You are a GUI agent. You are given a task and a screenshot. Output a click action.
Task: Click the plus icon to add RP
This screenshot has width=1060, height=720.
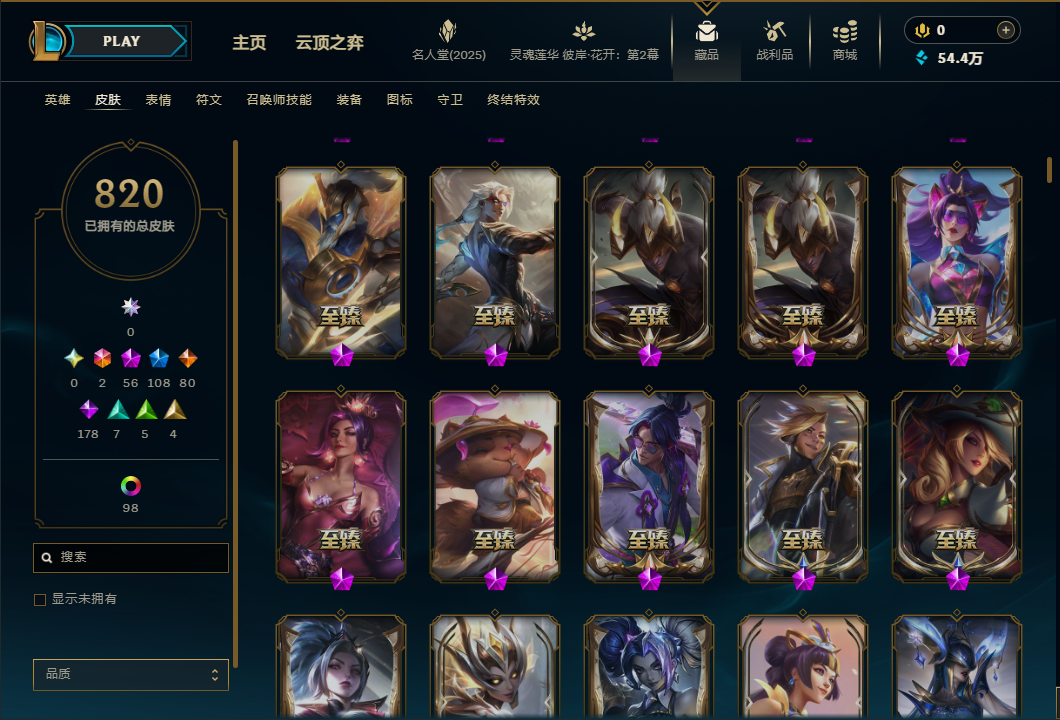(1005, 30)
